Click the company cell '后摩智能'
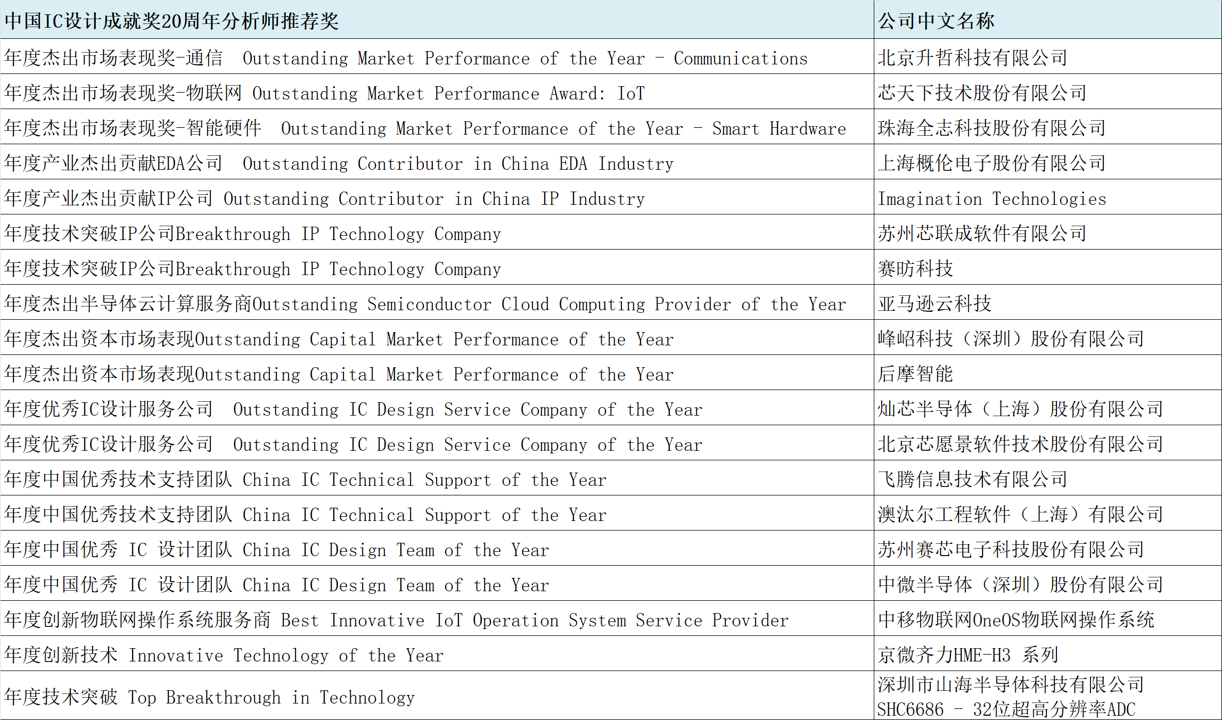 pyautogui.click(x=1047, y=373)
